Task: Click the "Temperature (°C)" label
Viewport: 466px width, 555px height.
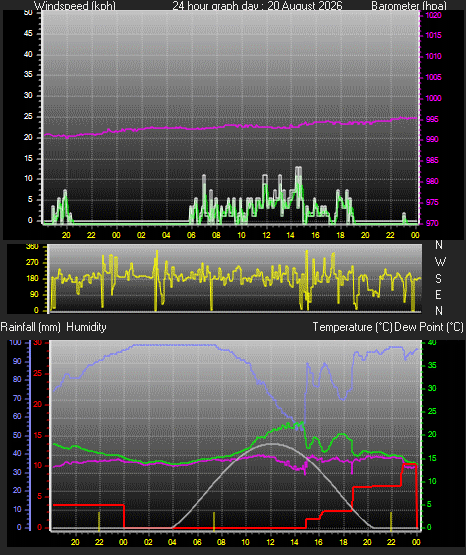Action: point(352,327)
